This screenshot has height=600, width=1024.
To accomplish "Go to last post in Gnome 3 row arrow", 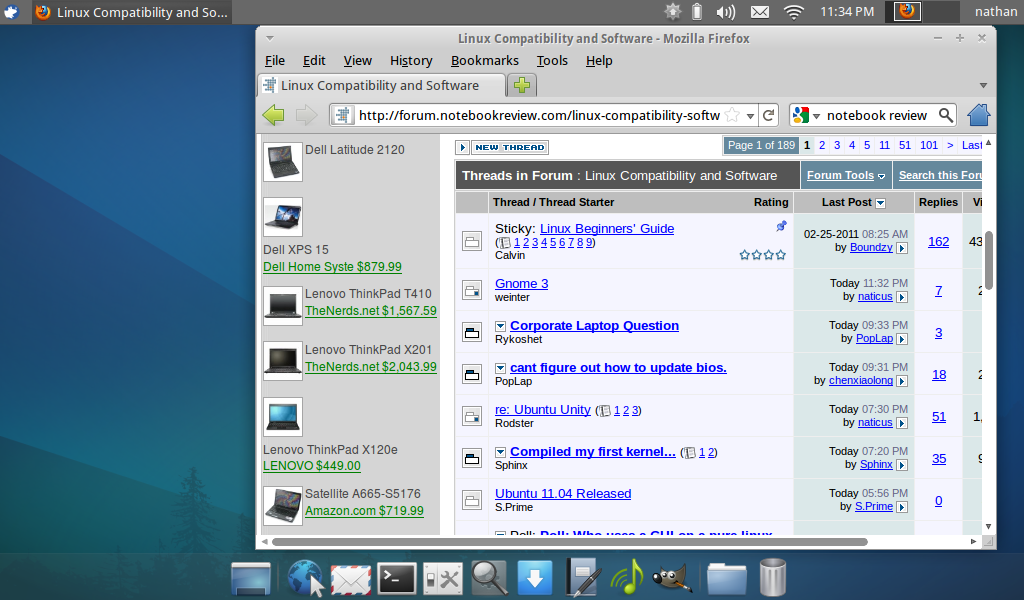I will [x=902, y=297].
